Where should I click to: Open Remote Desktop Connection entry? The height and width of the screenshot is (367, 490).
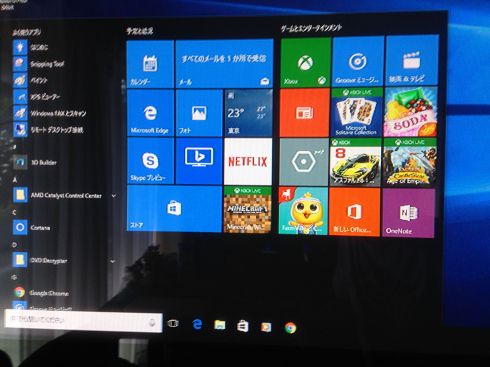(x=48, y=130)
